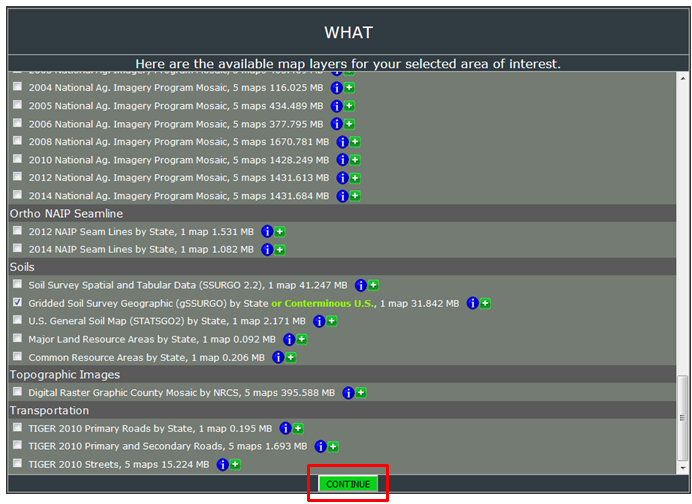
Task: Click green plus for TIGER Primary Roads by State
Action: (298, 429)
